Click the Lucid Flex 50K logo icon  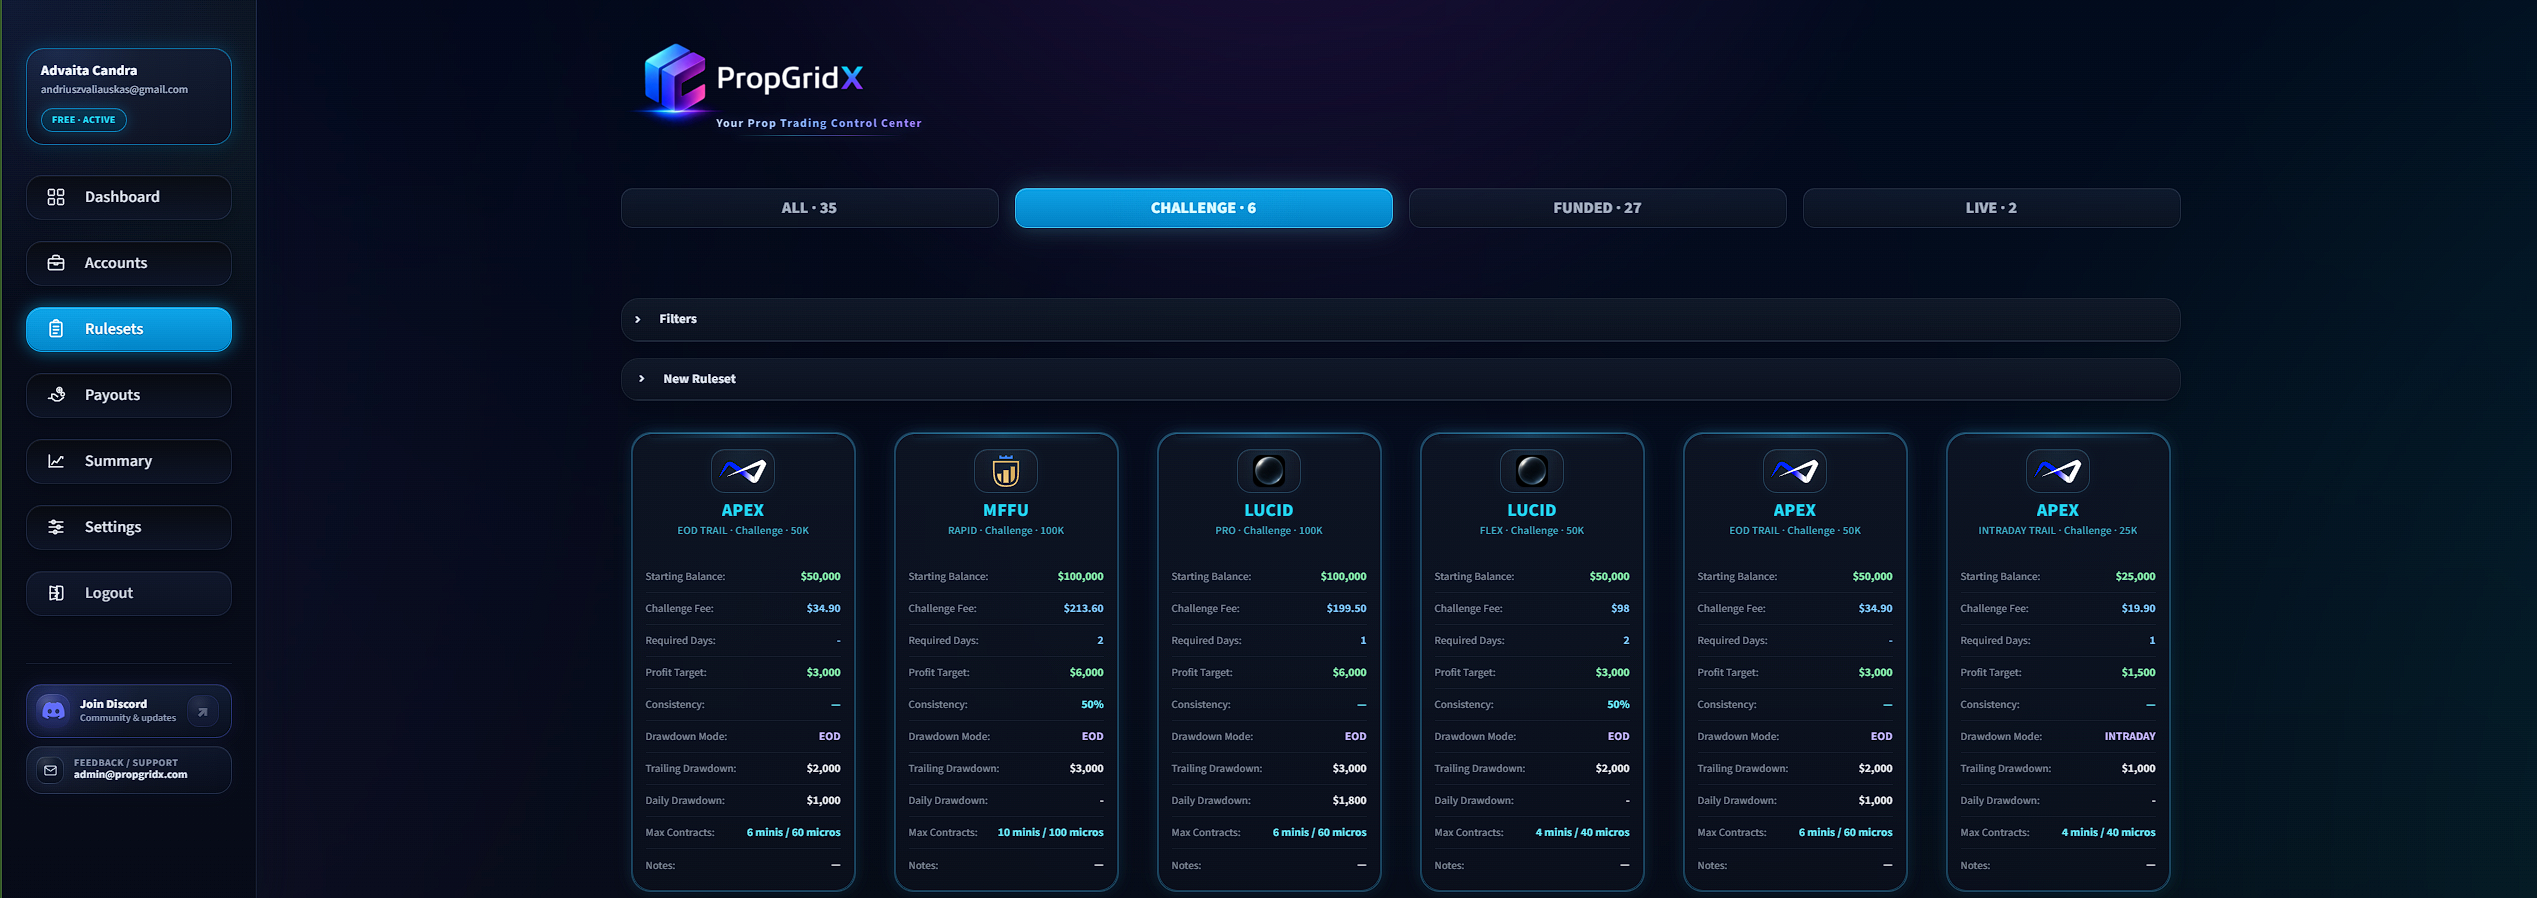pos(1532,471)
